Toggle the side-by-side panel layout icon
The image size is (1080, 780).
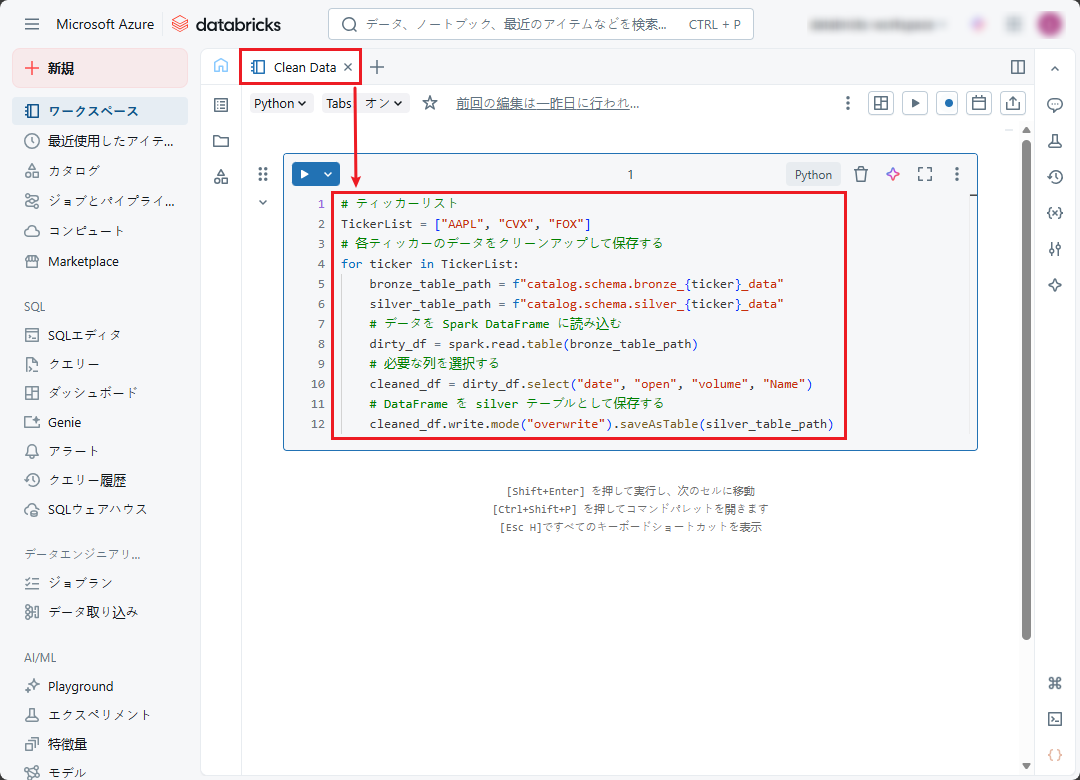pos(1018,67)
